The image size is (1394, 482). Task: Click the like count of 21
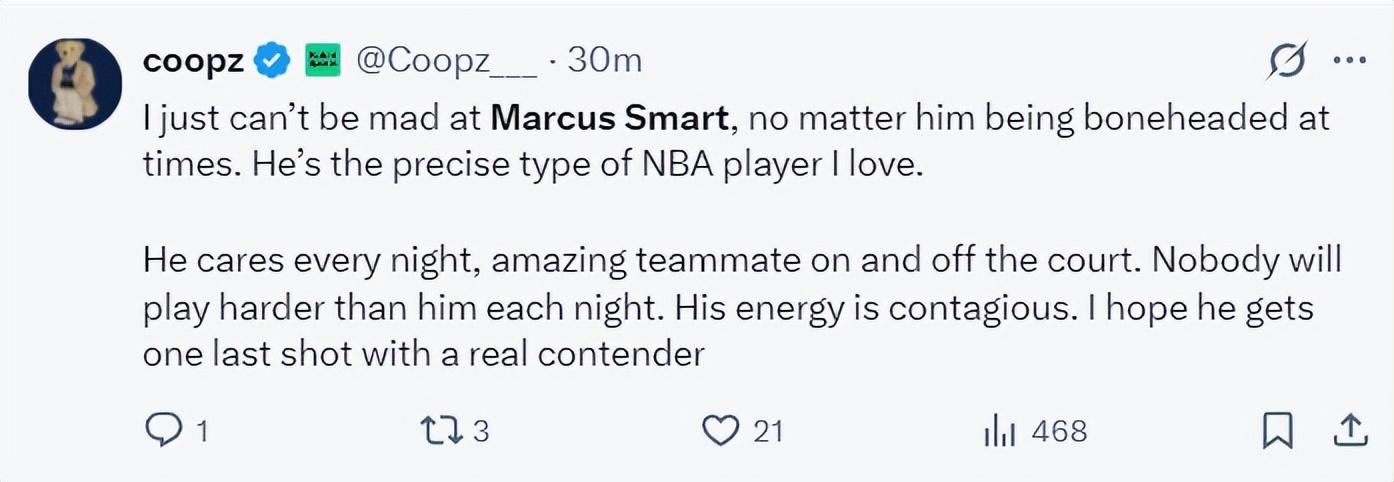point(768,431)
